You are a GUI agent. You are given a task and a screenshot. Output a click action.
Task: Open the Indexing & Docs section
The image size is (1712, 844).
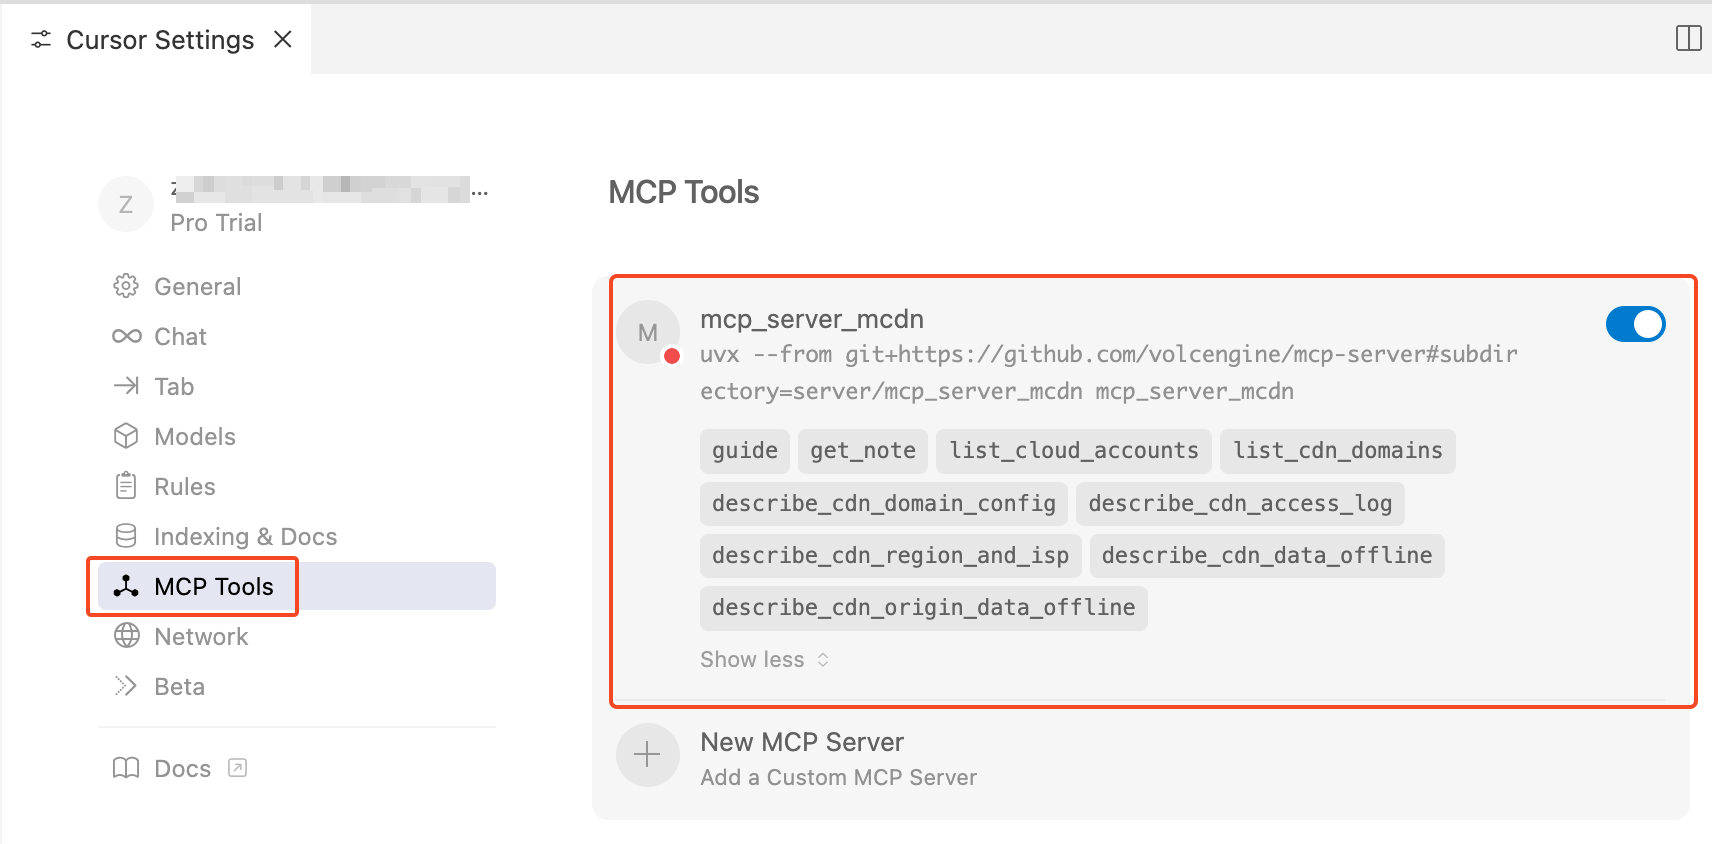pos(296,536)
